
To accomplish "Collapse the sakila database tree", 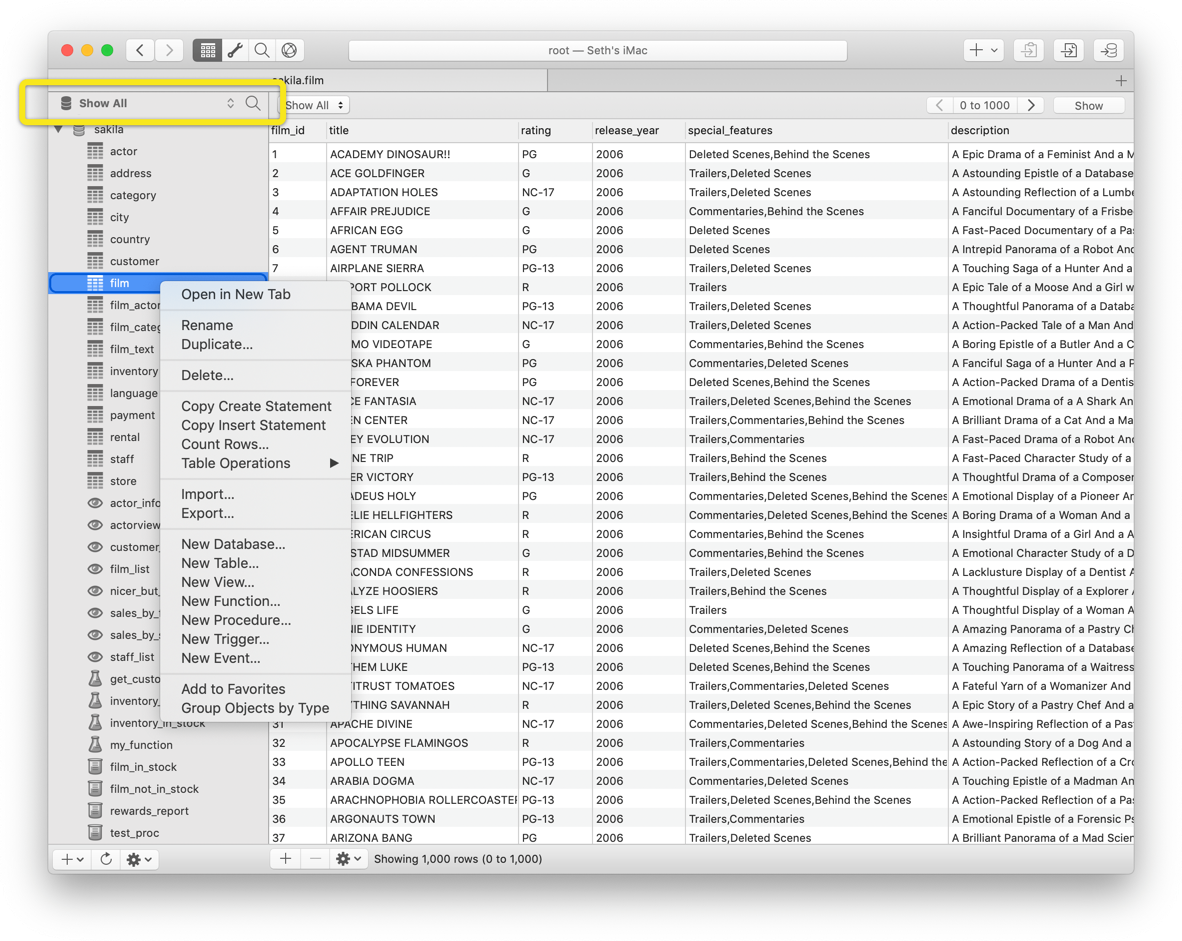I will 59,130.
